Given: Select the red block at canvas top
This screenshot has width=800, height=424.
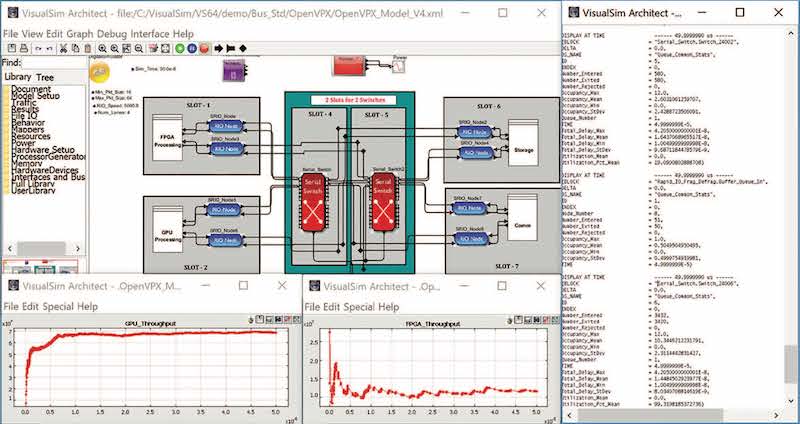Looking at the screenshot, I should point(349,65).
